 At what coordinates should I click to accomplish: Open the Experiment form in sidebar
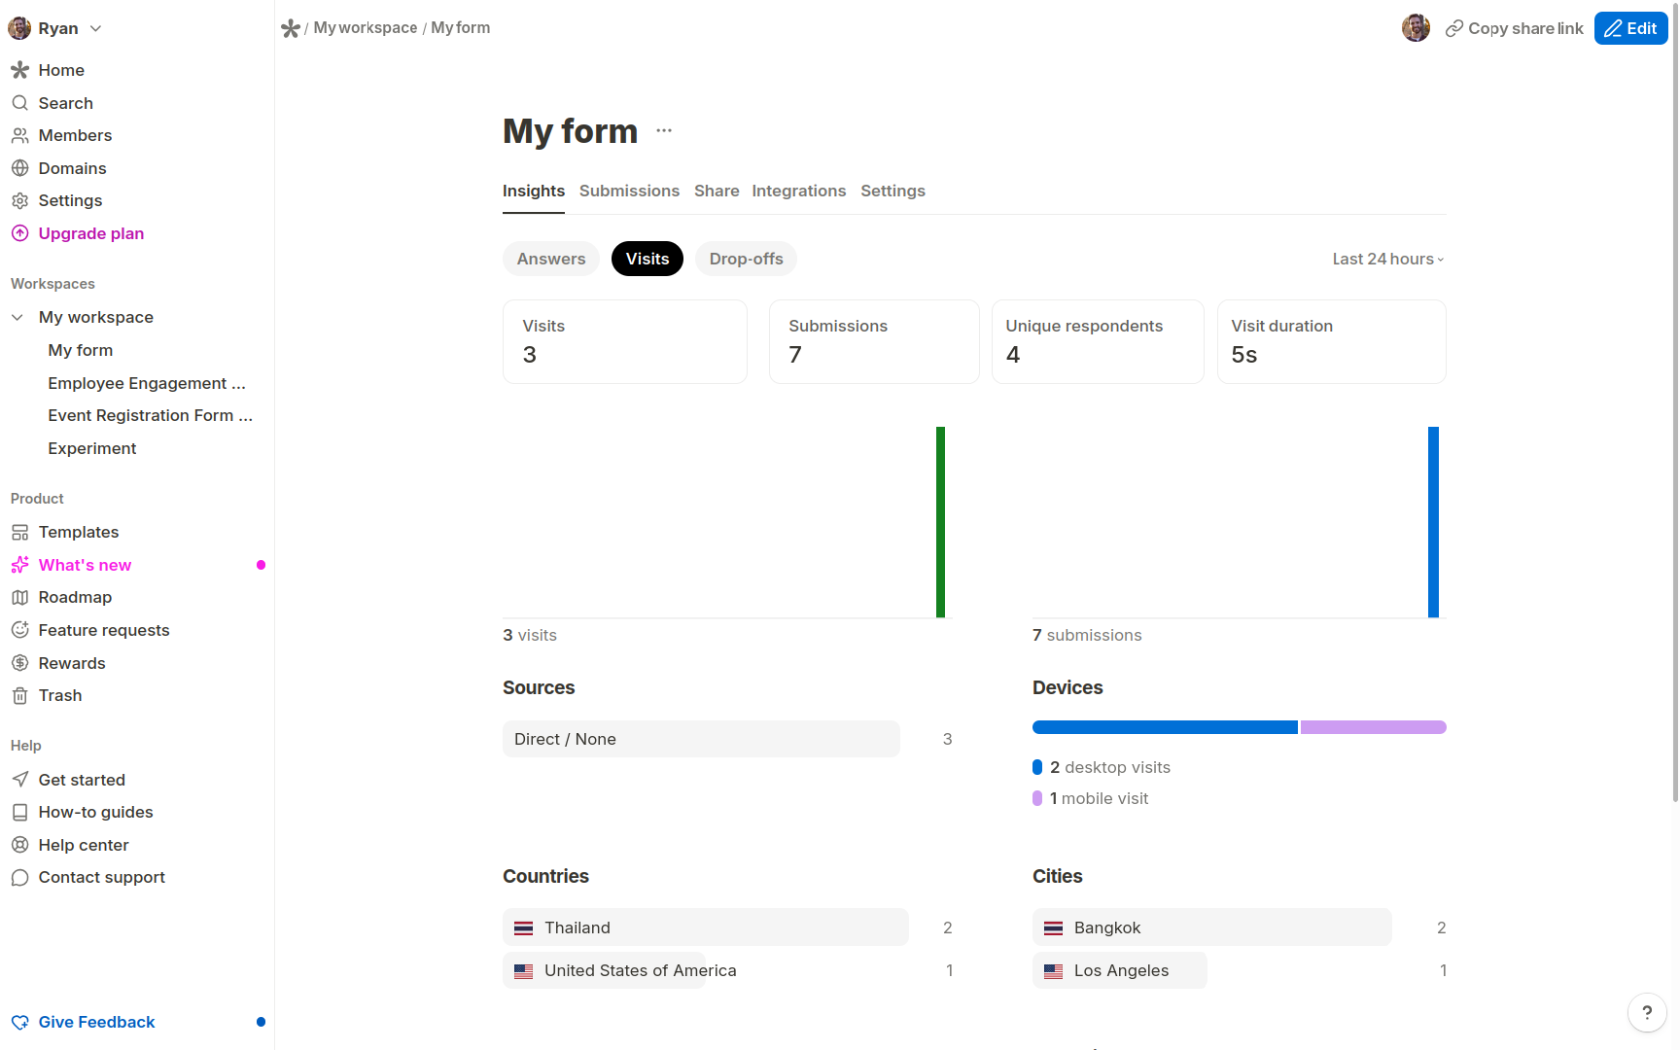click(92, 448)
